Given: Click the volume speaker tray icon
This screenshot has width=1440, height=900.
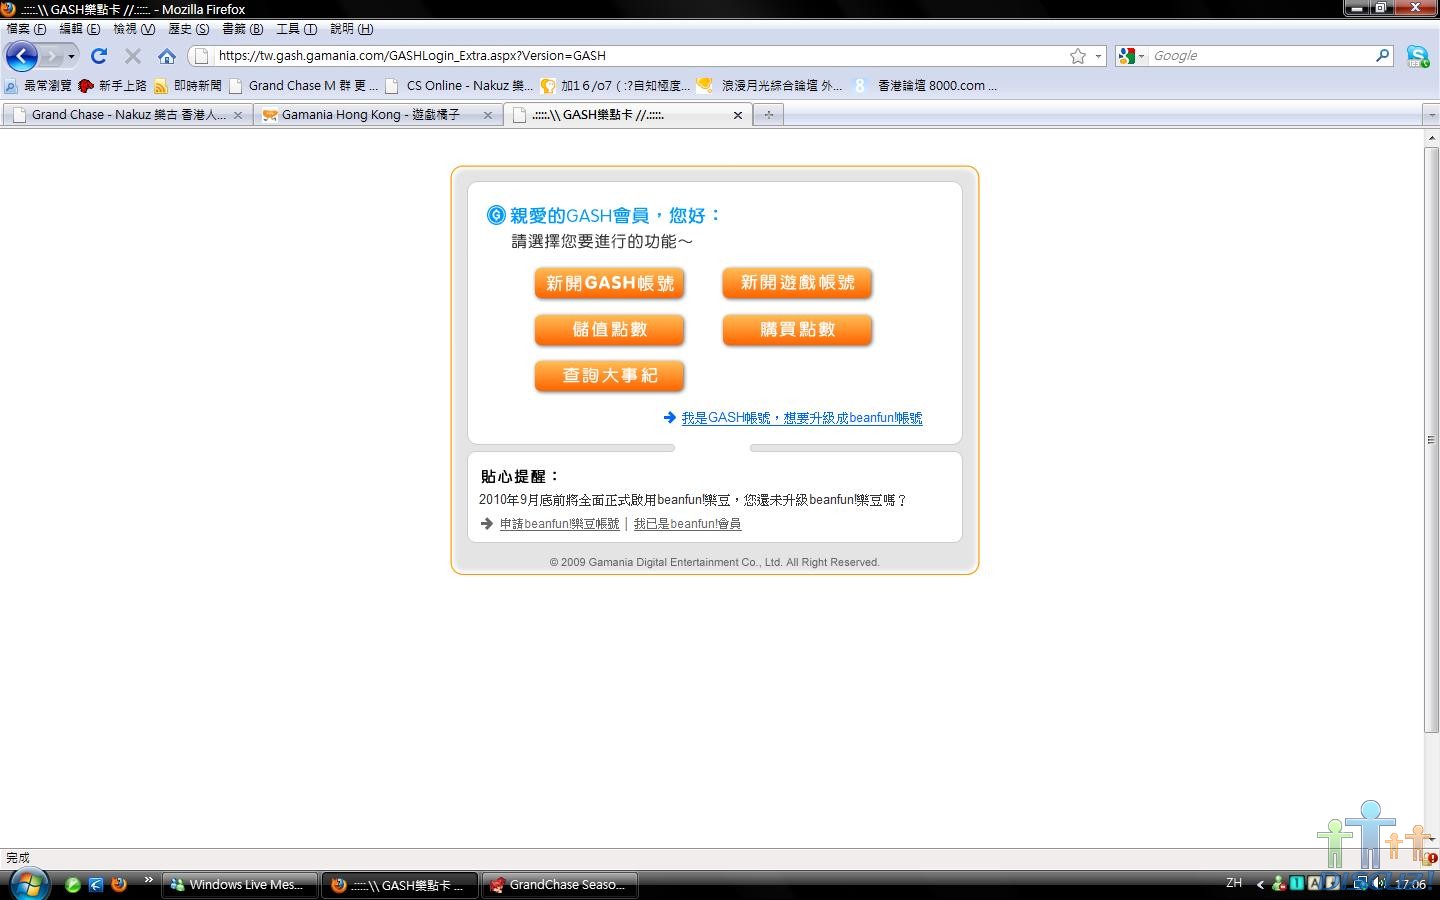Looking at the screenshot, I should point(1379,884).
